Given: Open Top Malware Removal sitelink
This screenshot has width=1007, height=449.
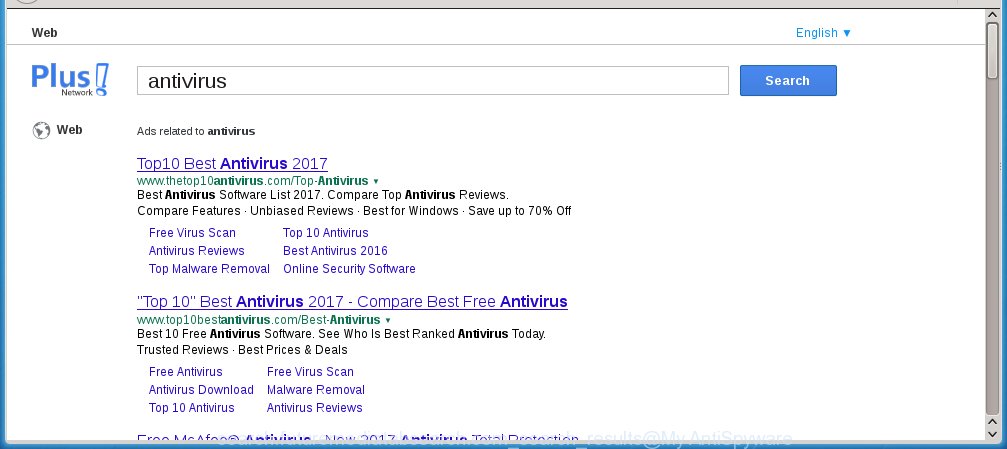Looking at the screenshot, I should (209, 269).
